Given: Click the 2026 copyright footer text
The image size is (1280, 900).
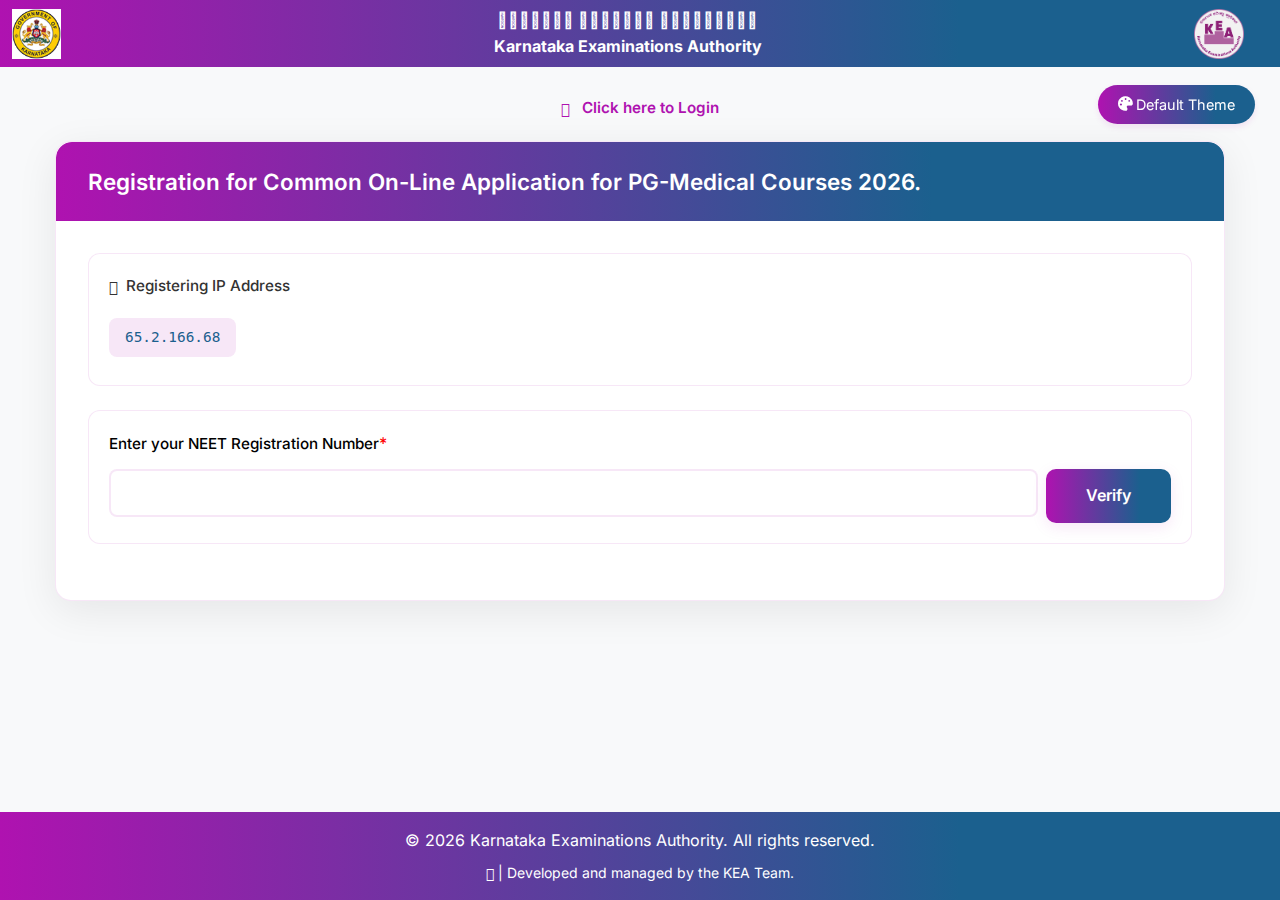Looking at the screenshot, I should click(640, 840).
